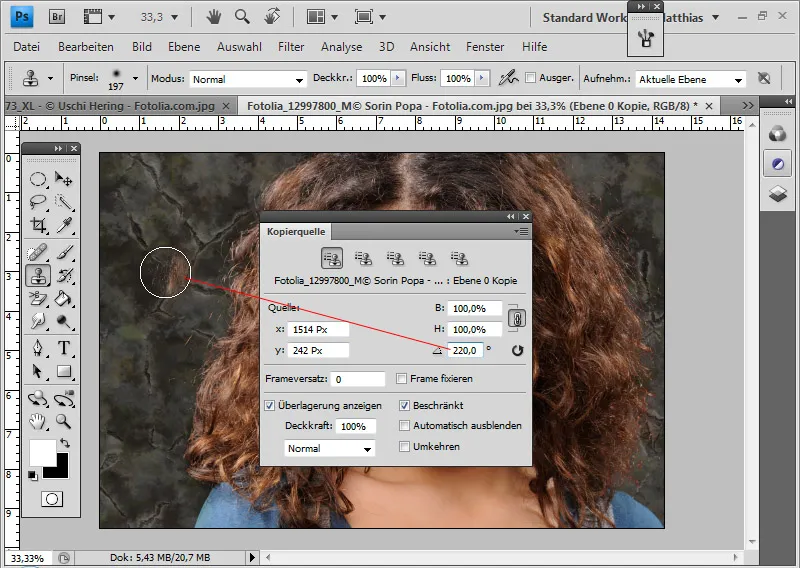Select the Smudge finger tool
800x568 pixels.
pyautogui.click(x=38, y=322)
